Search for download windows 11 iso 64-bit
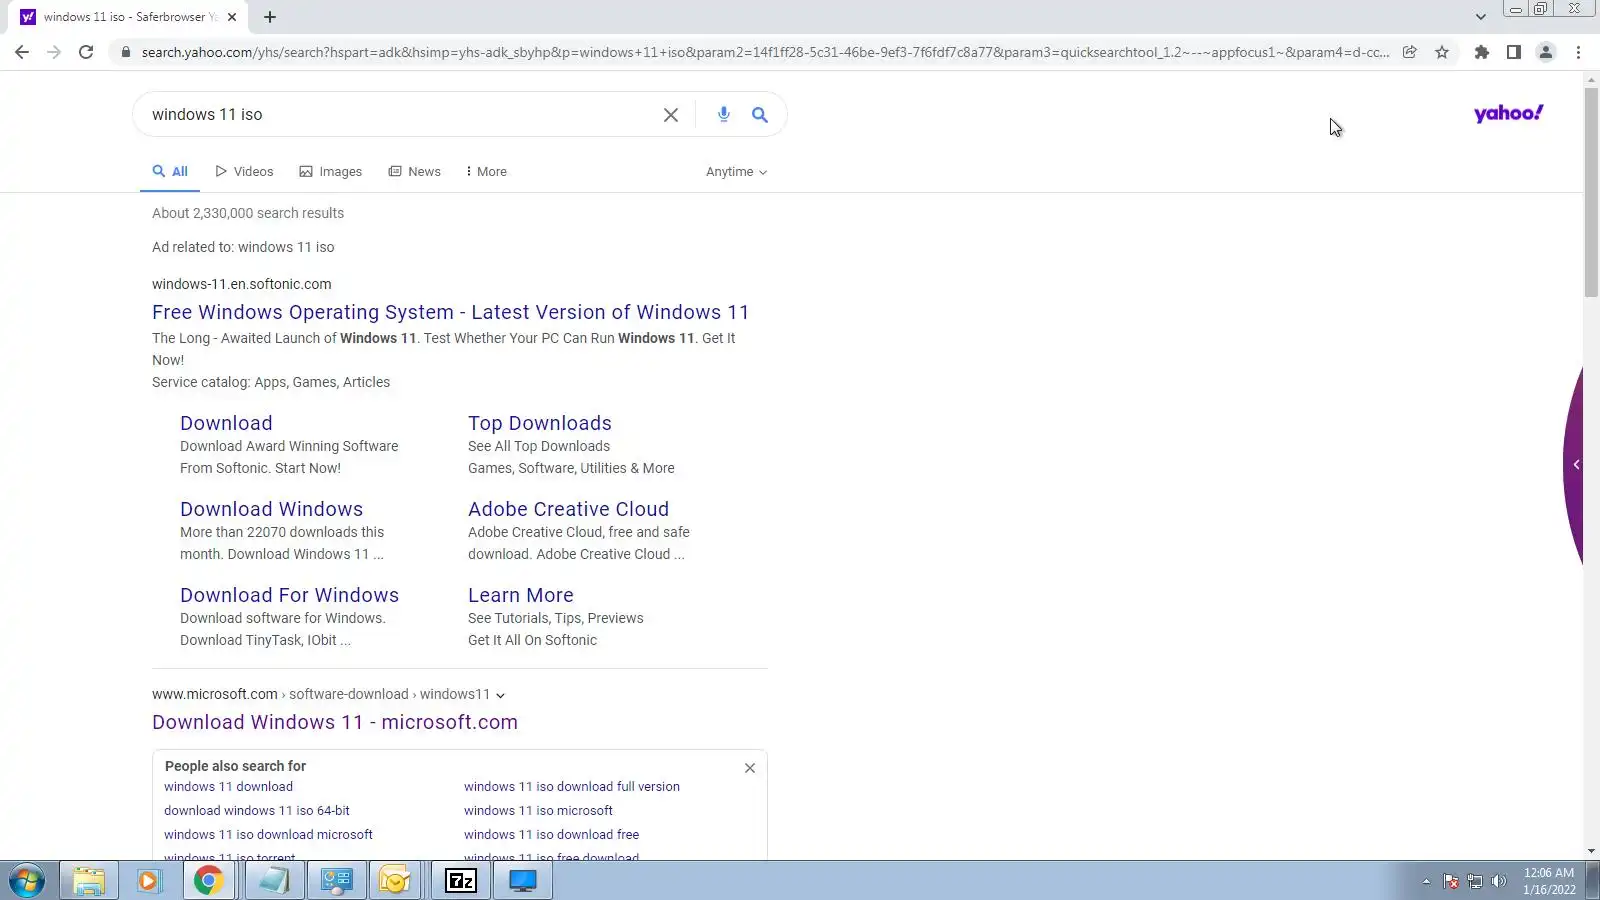The height and width of the screenshot is (900, 1600). coord(257,811)
